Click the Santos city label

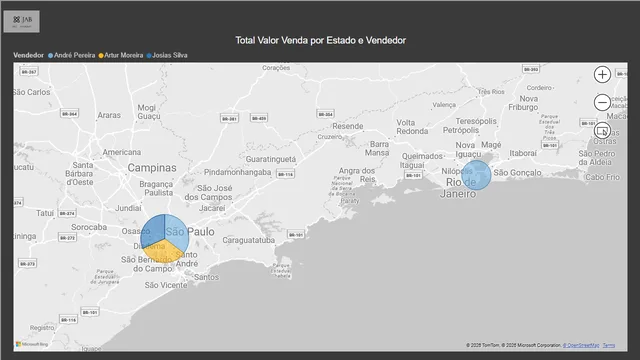coord(206,277)
